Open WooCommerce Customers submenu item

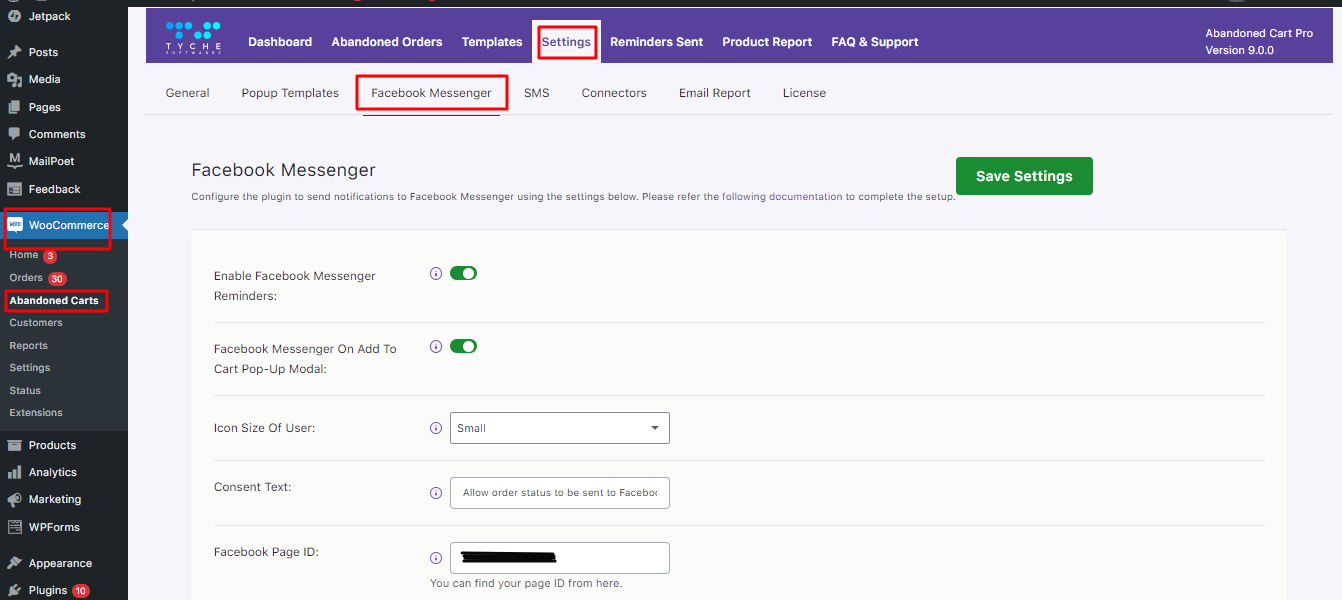tap(36, 323)
